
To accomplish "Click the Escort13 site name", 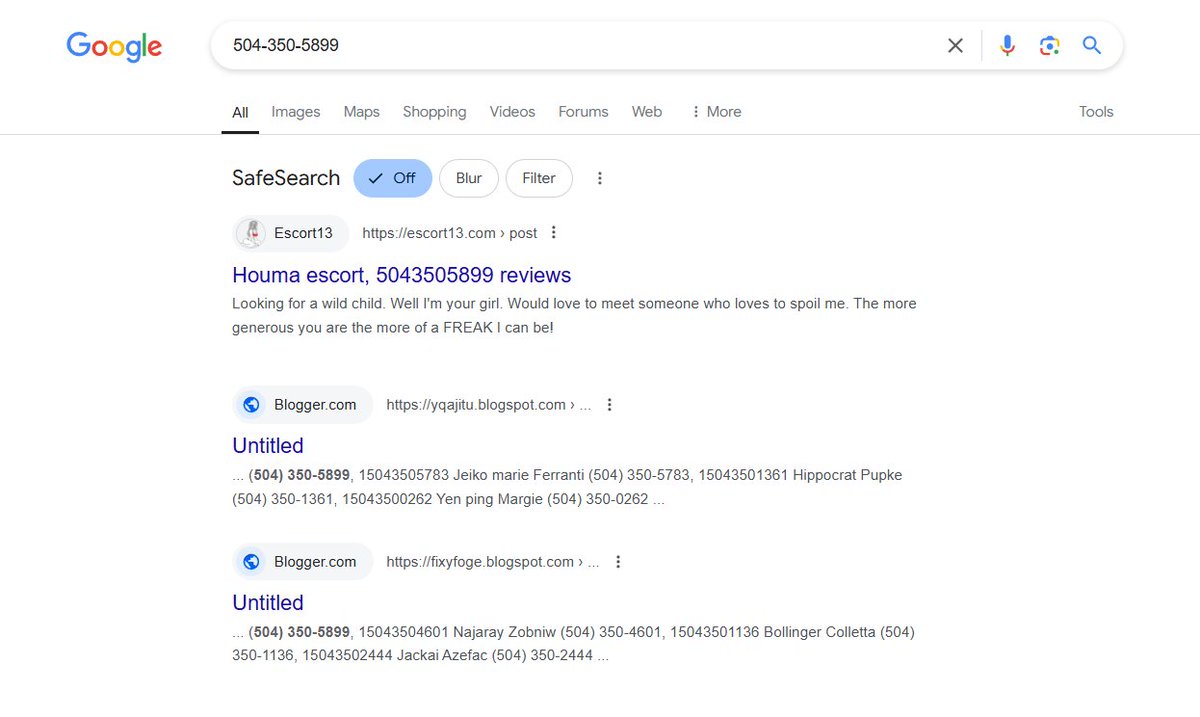I will point(303,233).
